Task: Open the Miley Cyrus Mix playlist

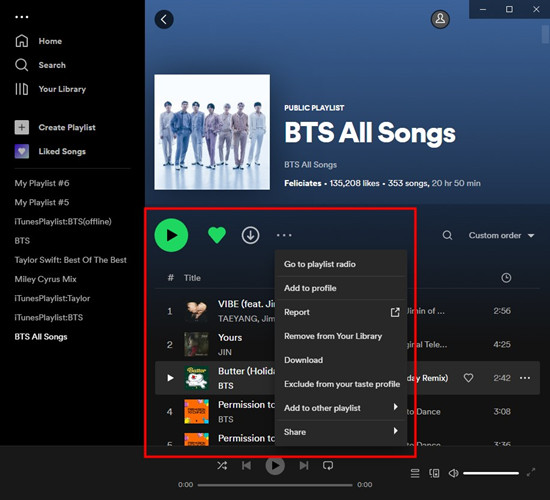Action: coord(46,279)
